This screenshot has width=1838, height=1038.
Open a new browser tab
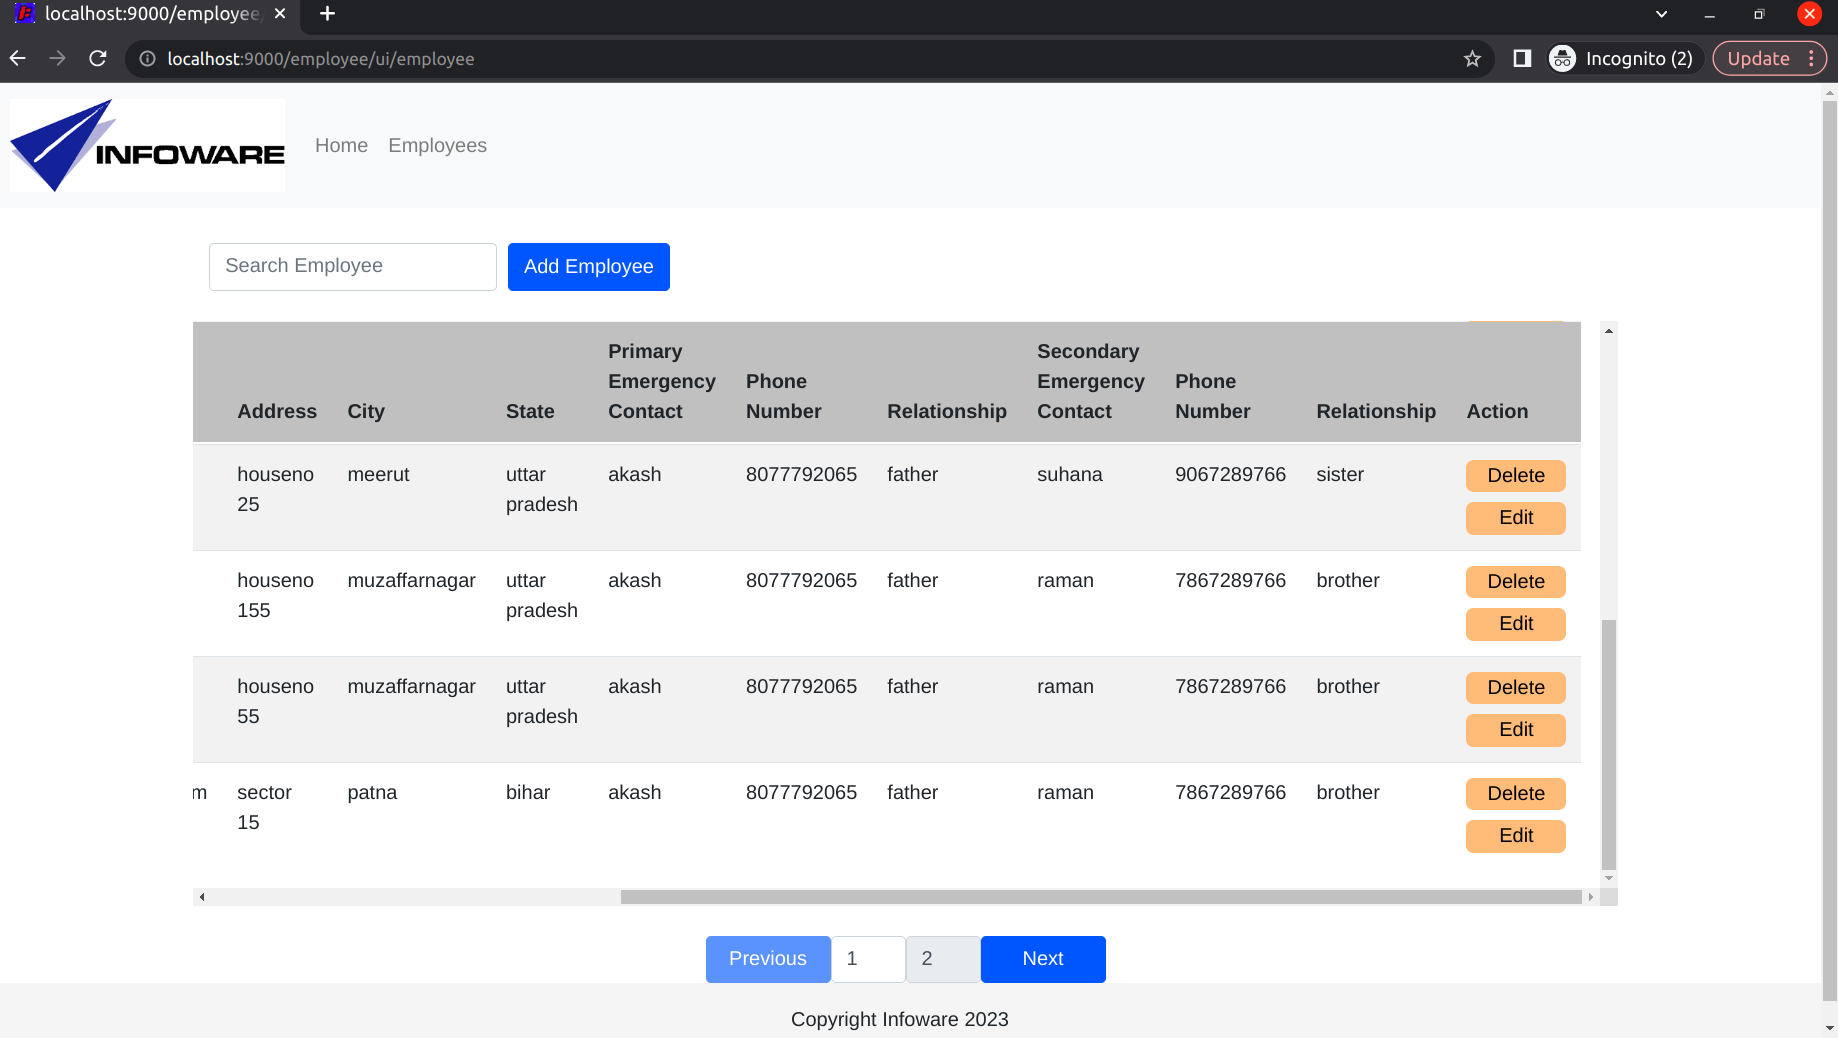point(326,14)
